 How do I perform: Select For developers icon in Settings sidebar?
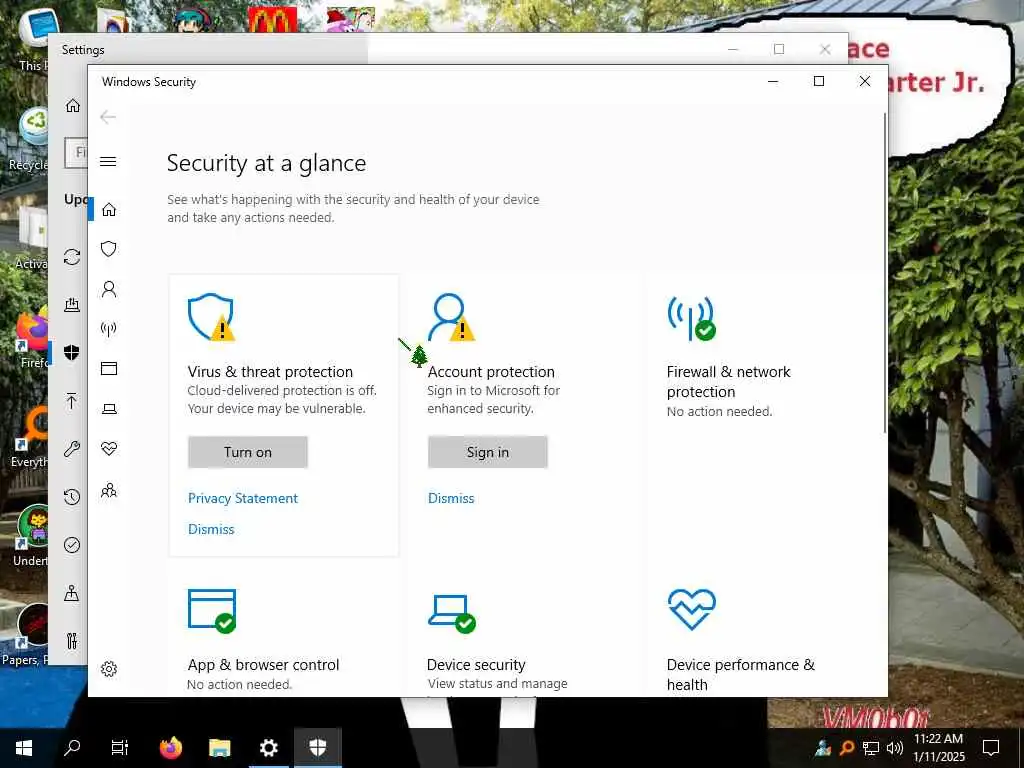[72, 641]
